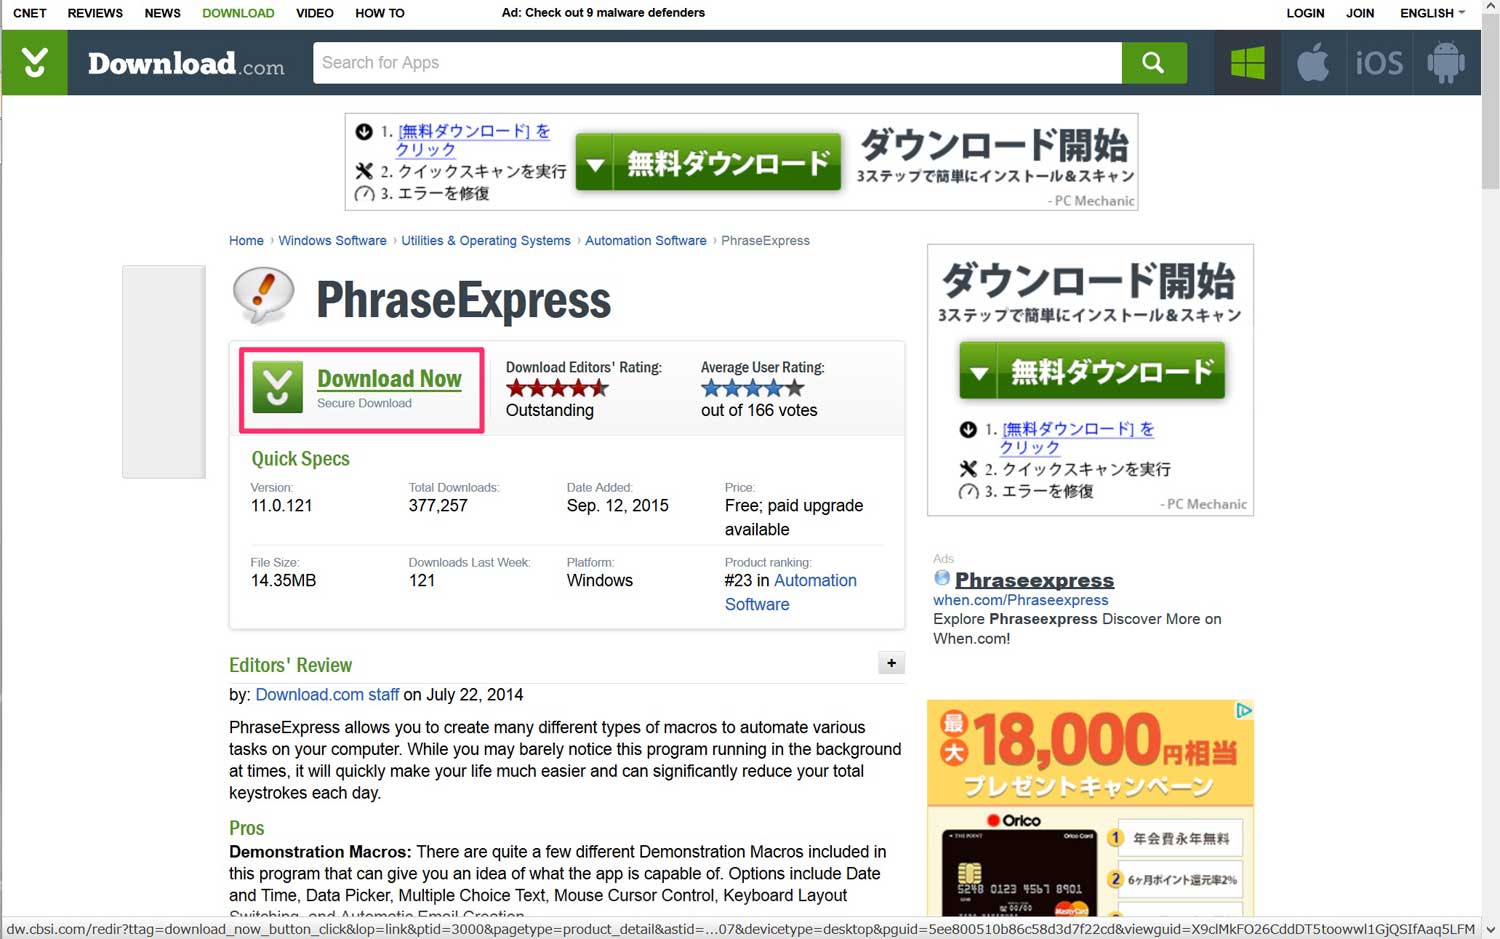This screenshot has width=1500, height=939.
Task: Click the Quick Specs heading
Action: pyautogui.click(x=300, y=459)
